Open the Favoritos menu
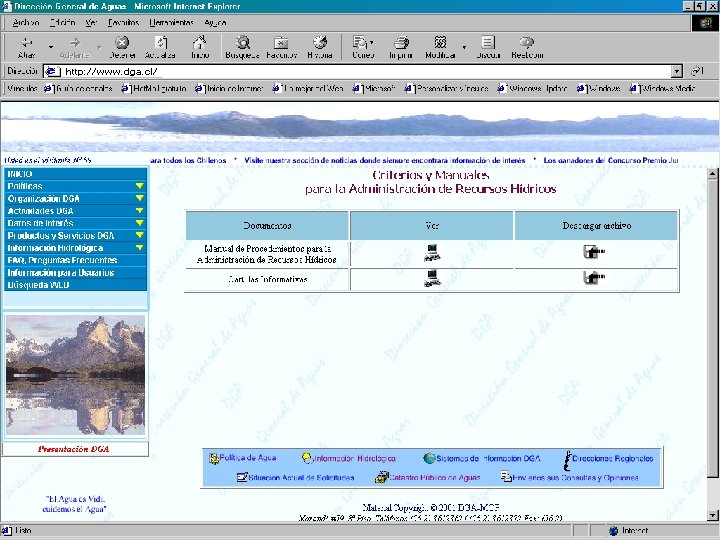 (x=123, y=22)
